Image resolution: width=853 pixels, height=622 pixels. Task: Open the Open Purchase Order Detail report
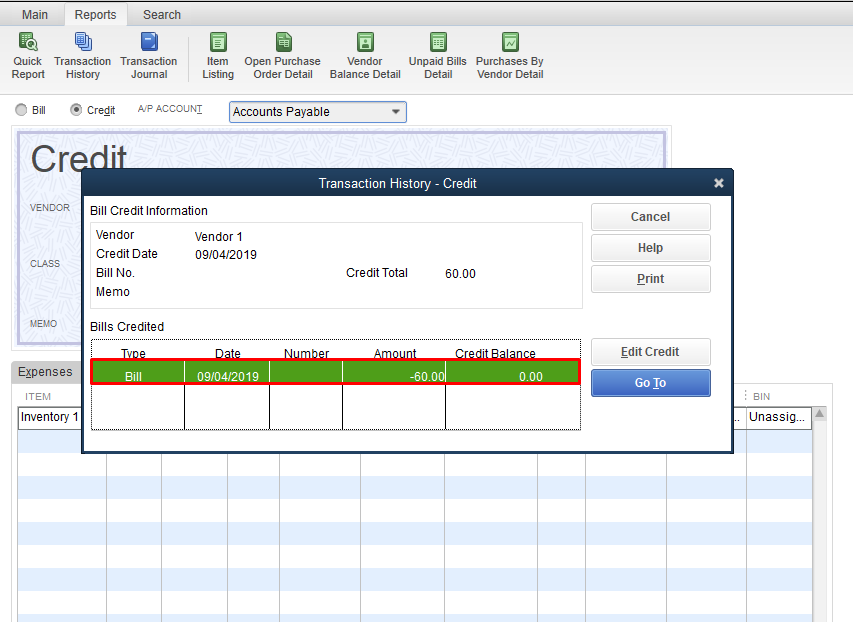(283, 55)
